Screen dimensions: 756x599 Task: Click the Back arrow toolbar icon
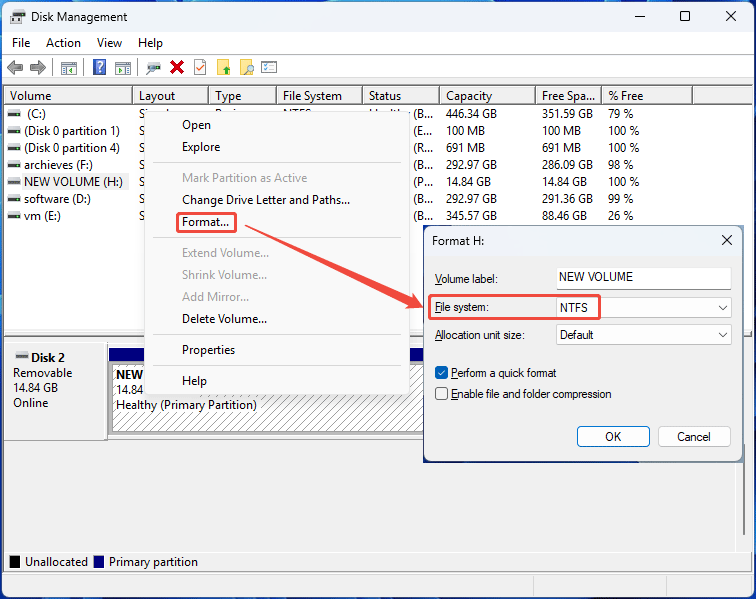click(x=15, y=68)
